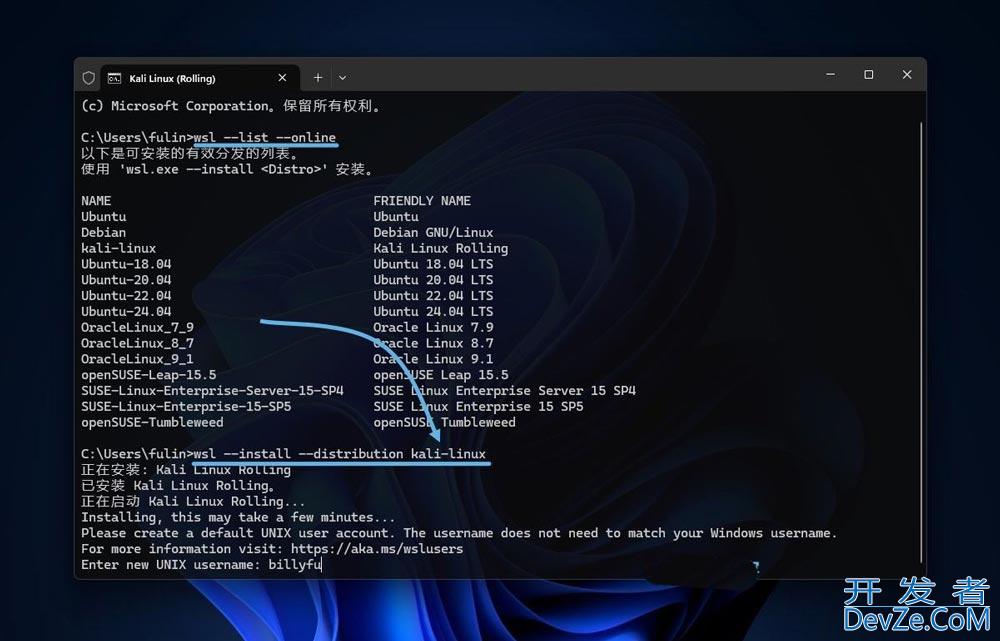Click 'SUSE-Linux-Enterprise-15-SP5' in the list

(x=186, y=406)
